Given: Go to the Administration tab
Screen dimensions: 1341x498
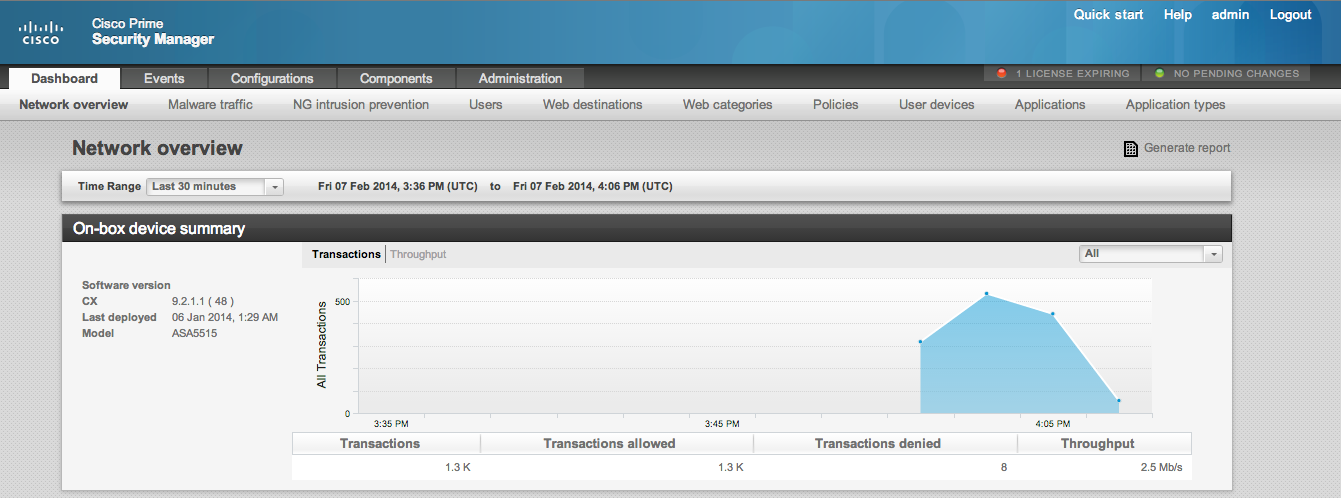Looking at the screenshot, I should (520, 79).
